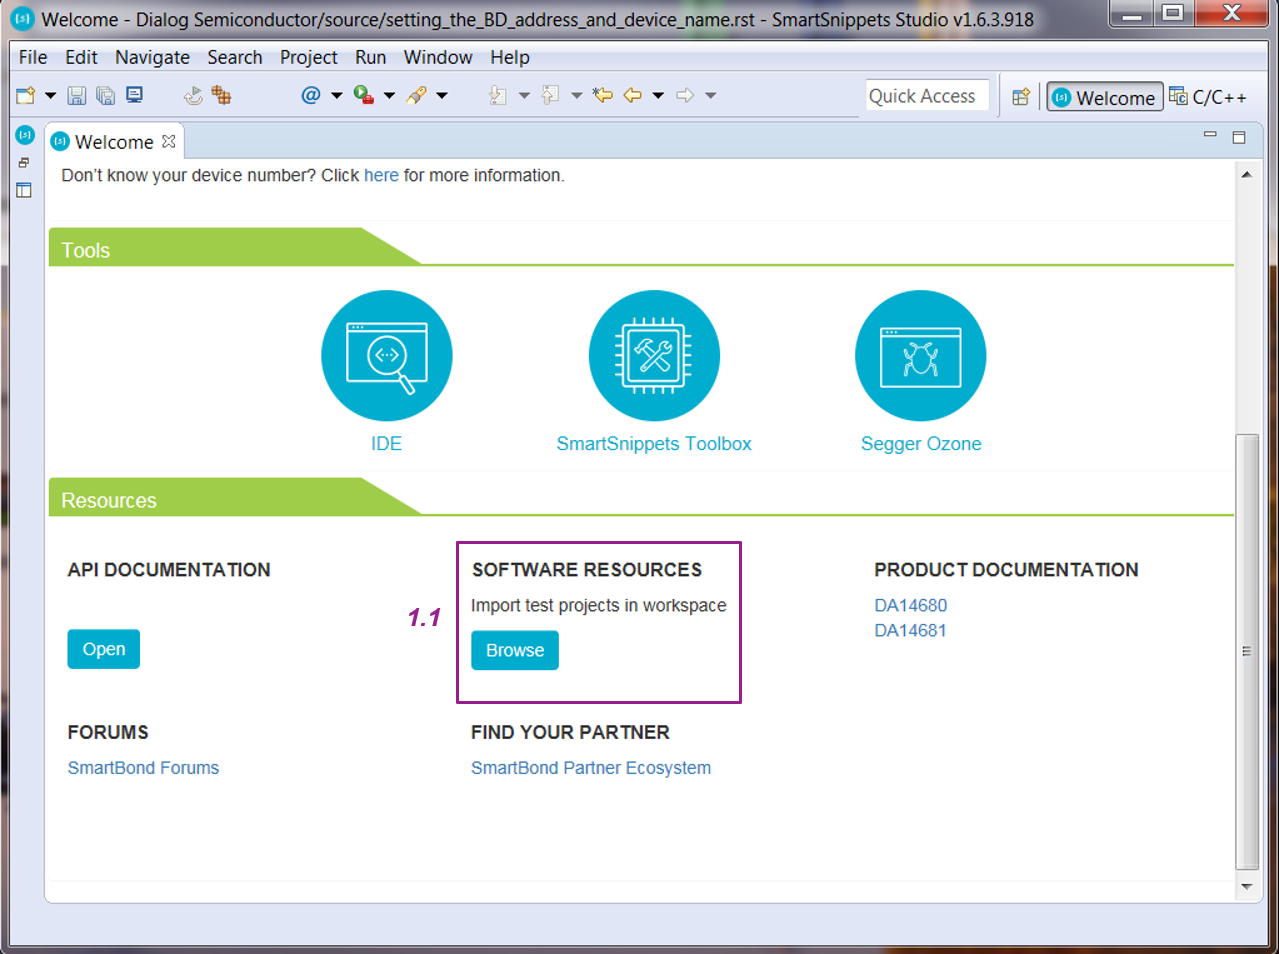Screen dimensions: 1279x954
Task: Click Browse under Software Resources
Action: [x=515, y=650]
